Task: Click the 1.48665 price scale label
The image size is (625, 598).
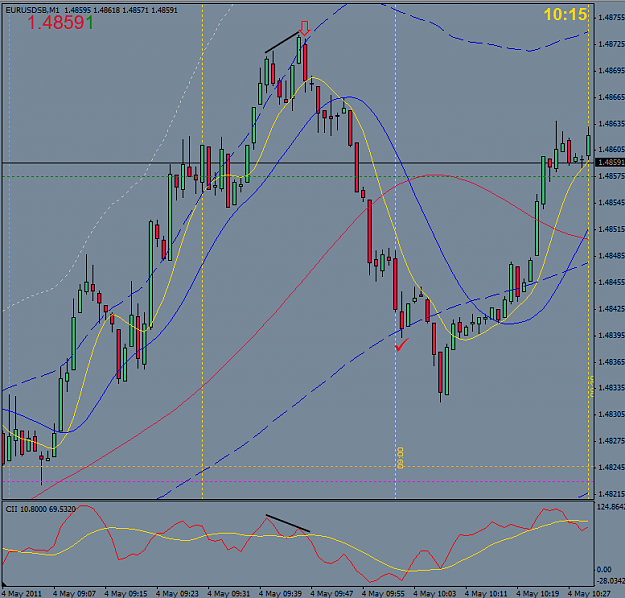Action: [611, 97]
